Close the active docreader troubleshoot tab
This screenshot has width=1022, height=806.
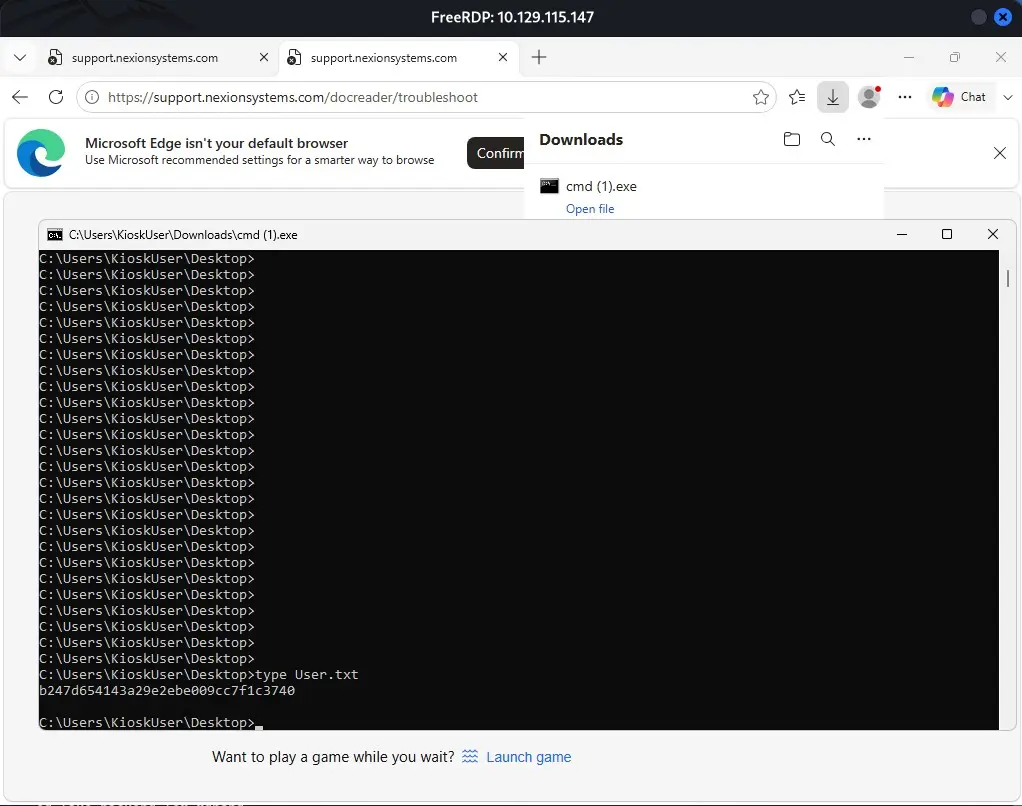coord(503,57)
